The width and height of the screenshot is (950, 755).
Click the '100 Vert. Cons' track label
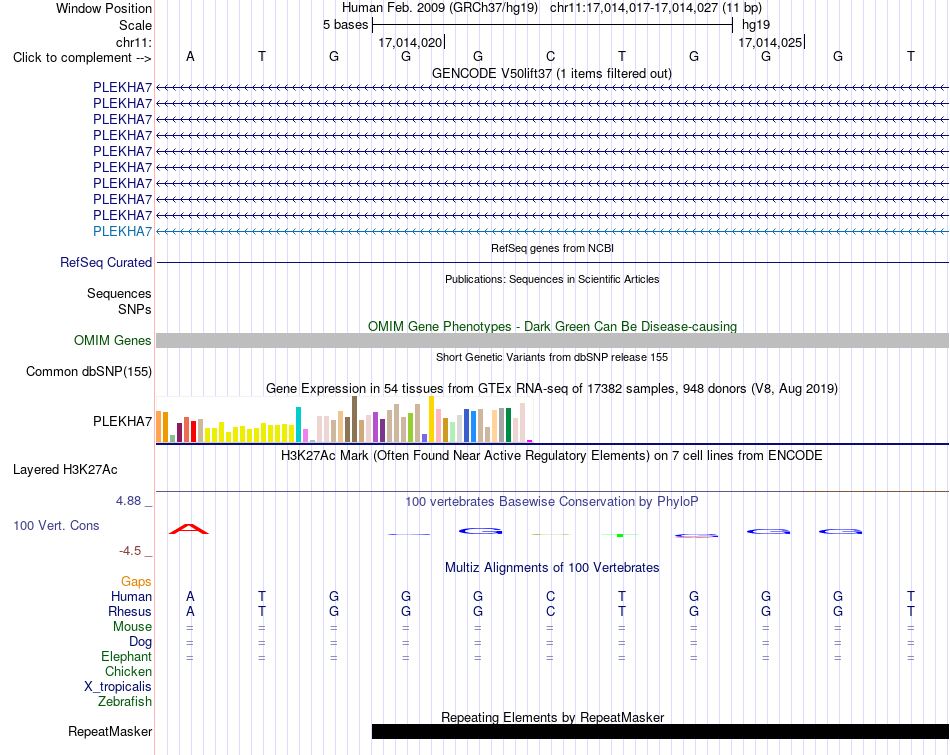pyautogui.click(x=56, y=525)
